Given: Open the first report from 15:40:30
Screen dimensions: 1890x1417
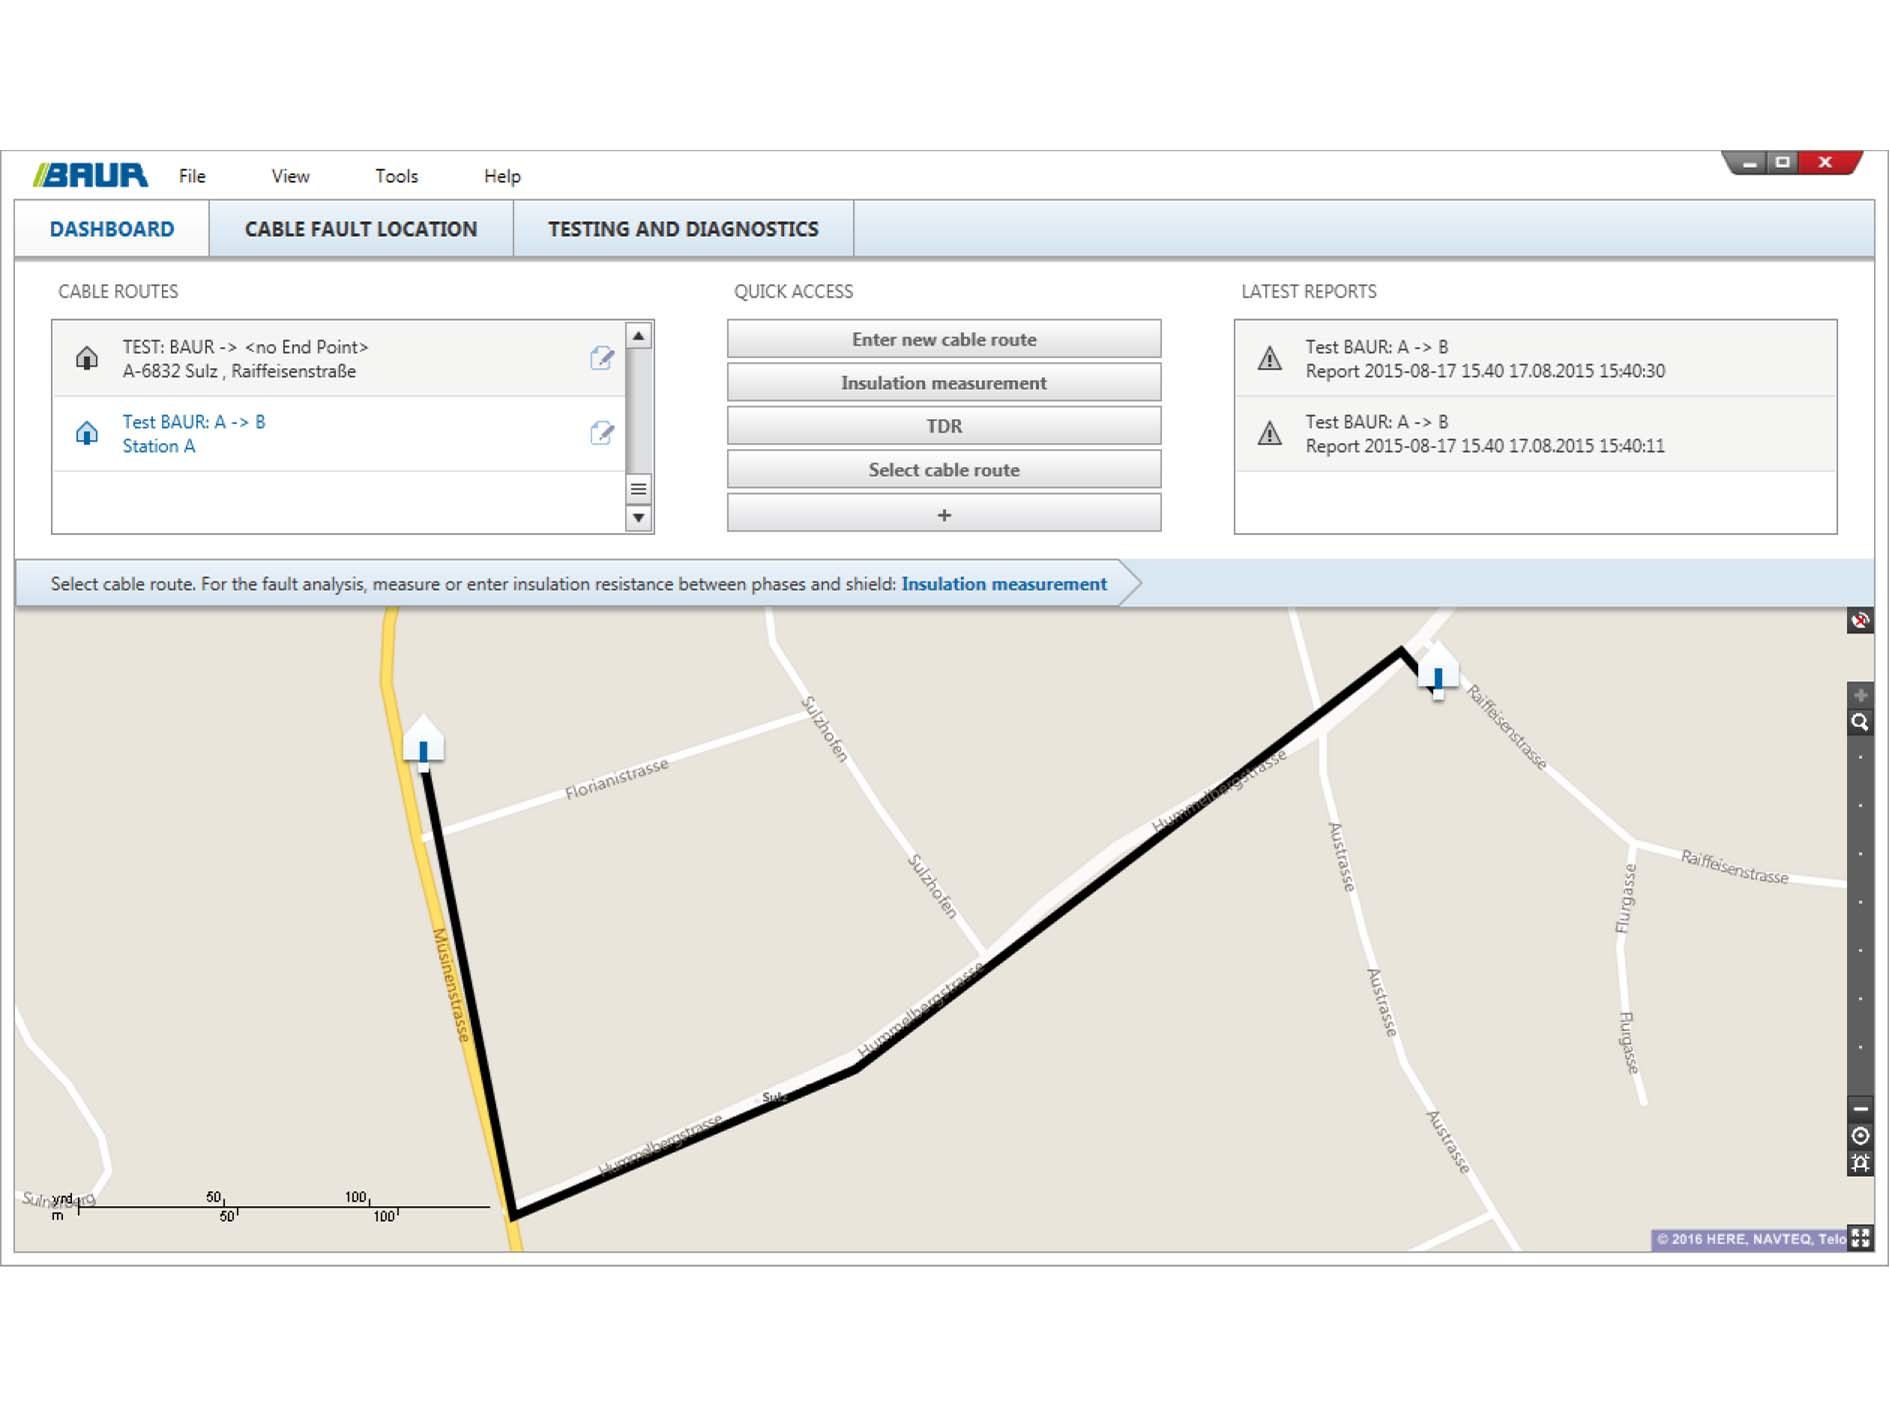Looking at the screenshot, I should [x=1484, y=359].
